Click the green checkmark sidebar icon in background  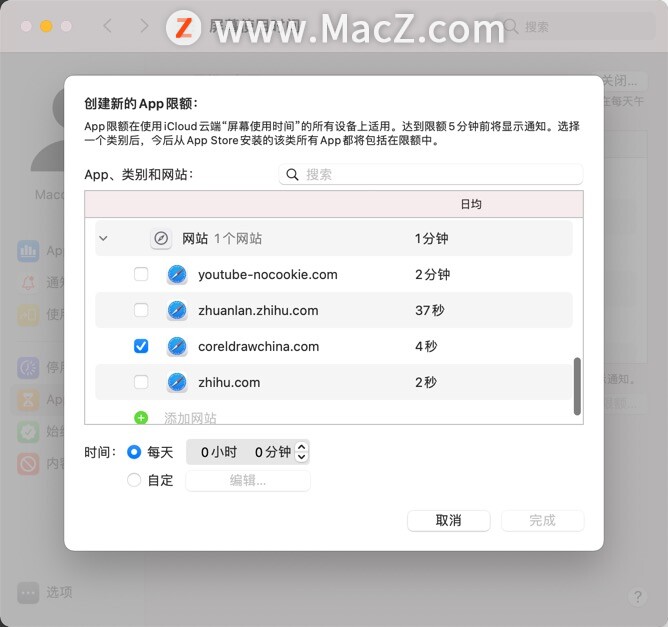pos(28,431)
